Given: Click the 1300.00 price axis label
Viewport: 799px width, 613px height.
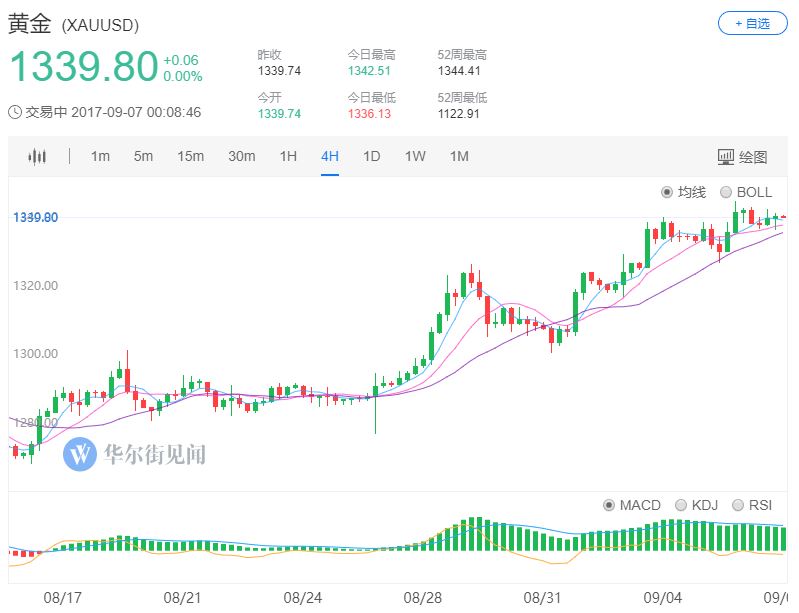Looking at the screenshot, I should pyautogui.click(x=35, y=354).
